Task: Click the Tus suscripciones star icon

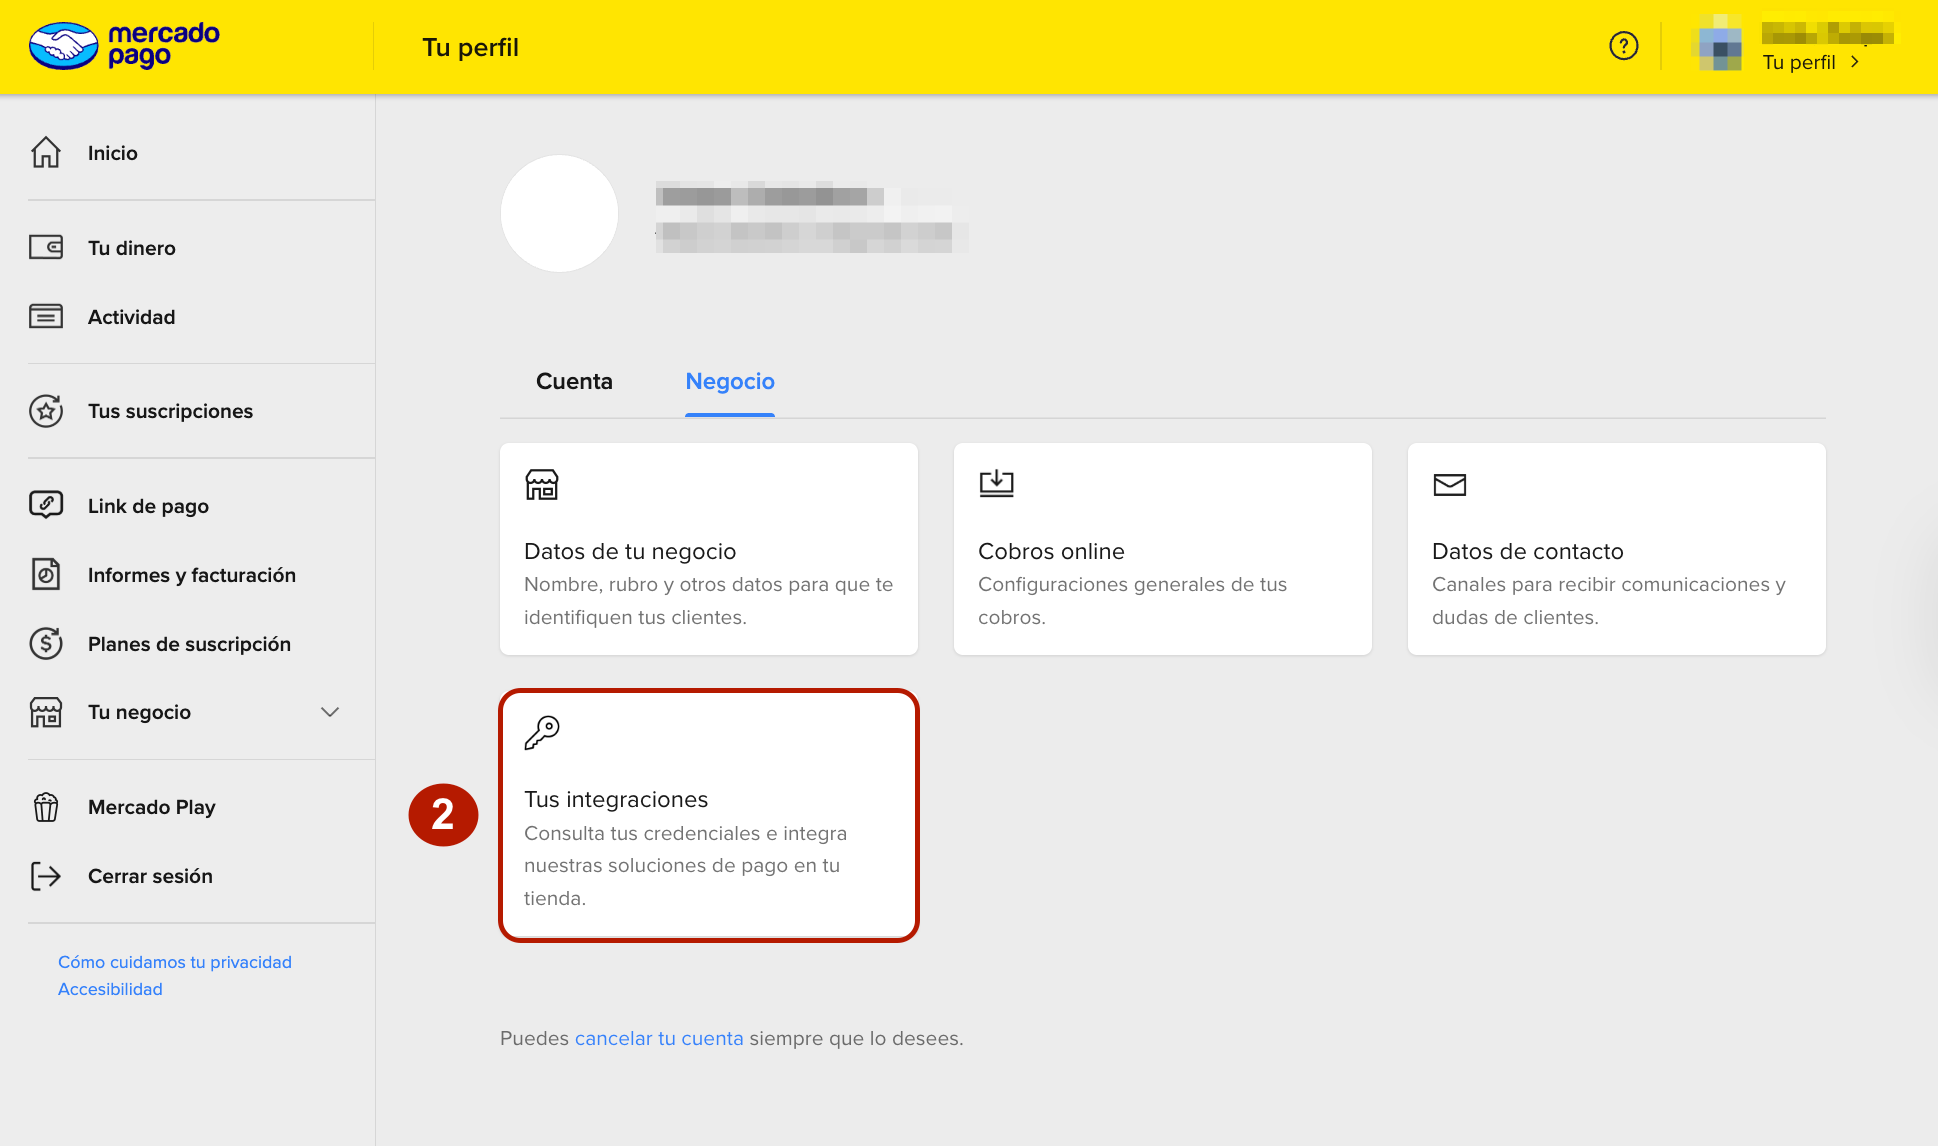Action: click(x=46, y=411)
